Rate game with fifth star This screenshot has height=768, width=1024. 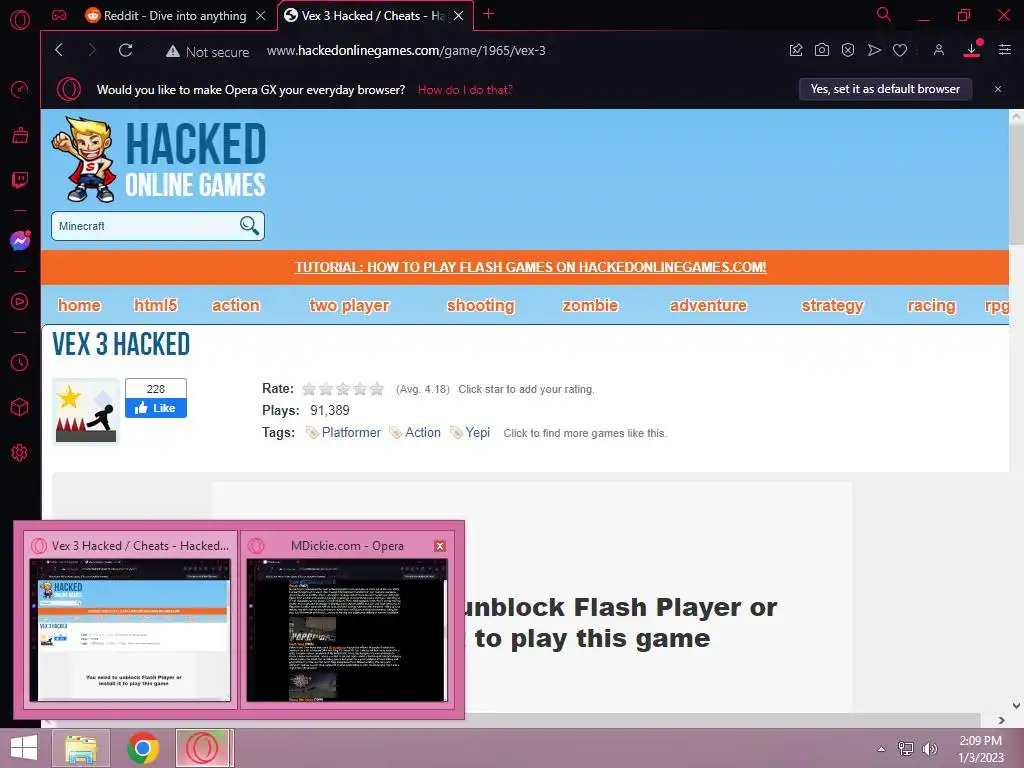[377, 389]
